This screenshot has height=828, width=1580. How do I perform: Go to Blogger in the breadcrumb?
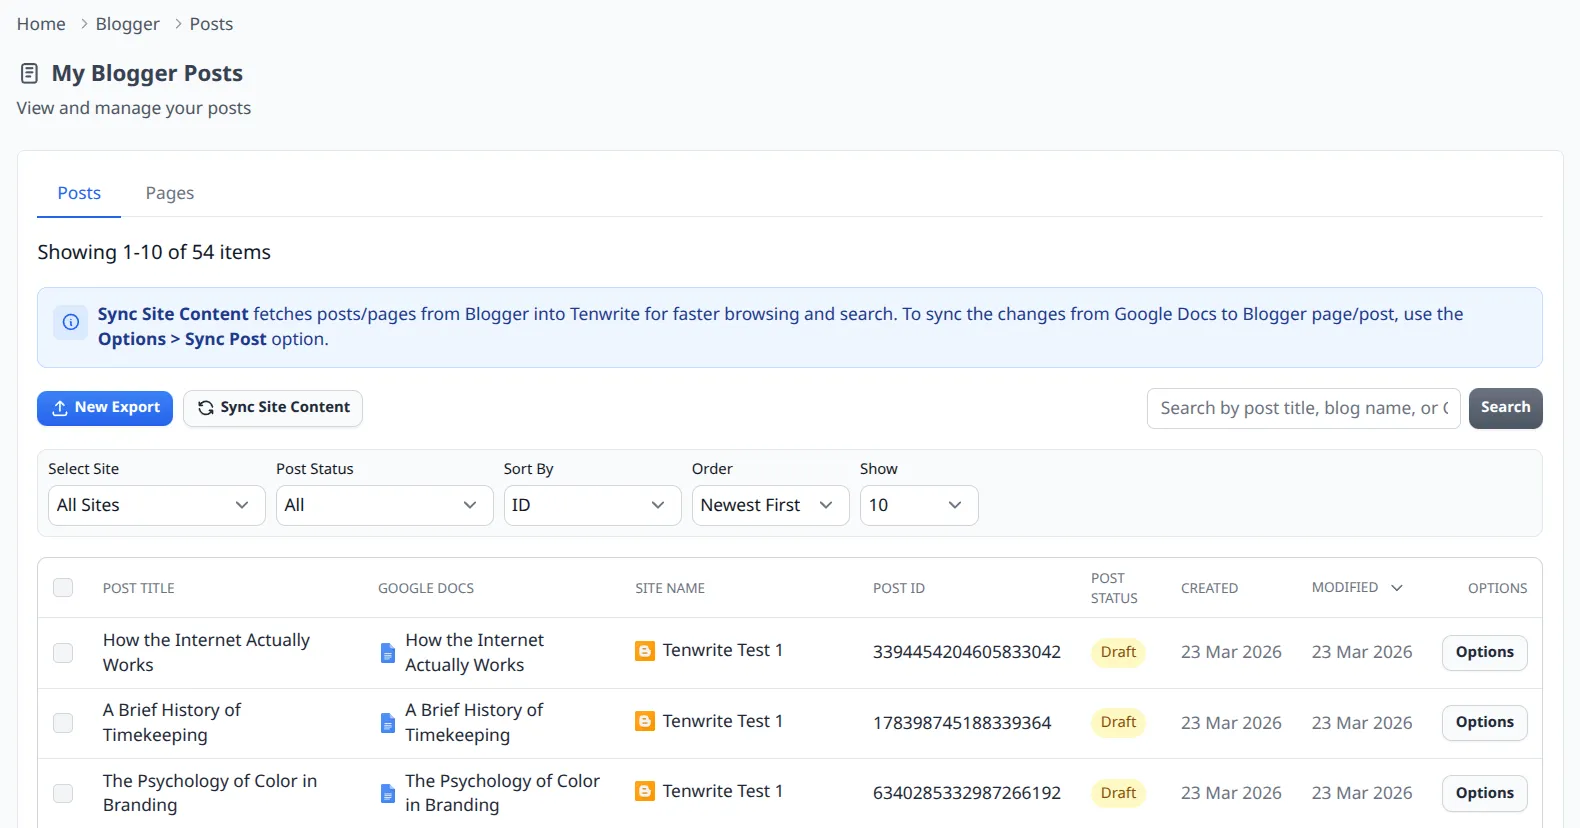point(128,24)
